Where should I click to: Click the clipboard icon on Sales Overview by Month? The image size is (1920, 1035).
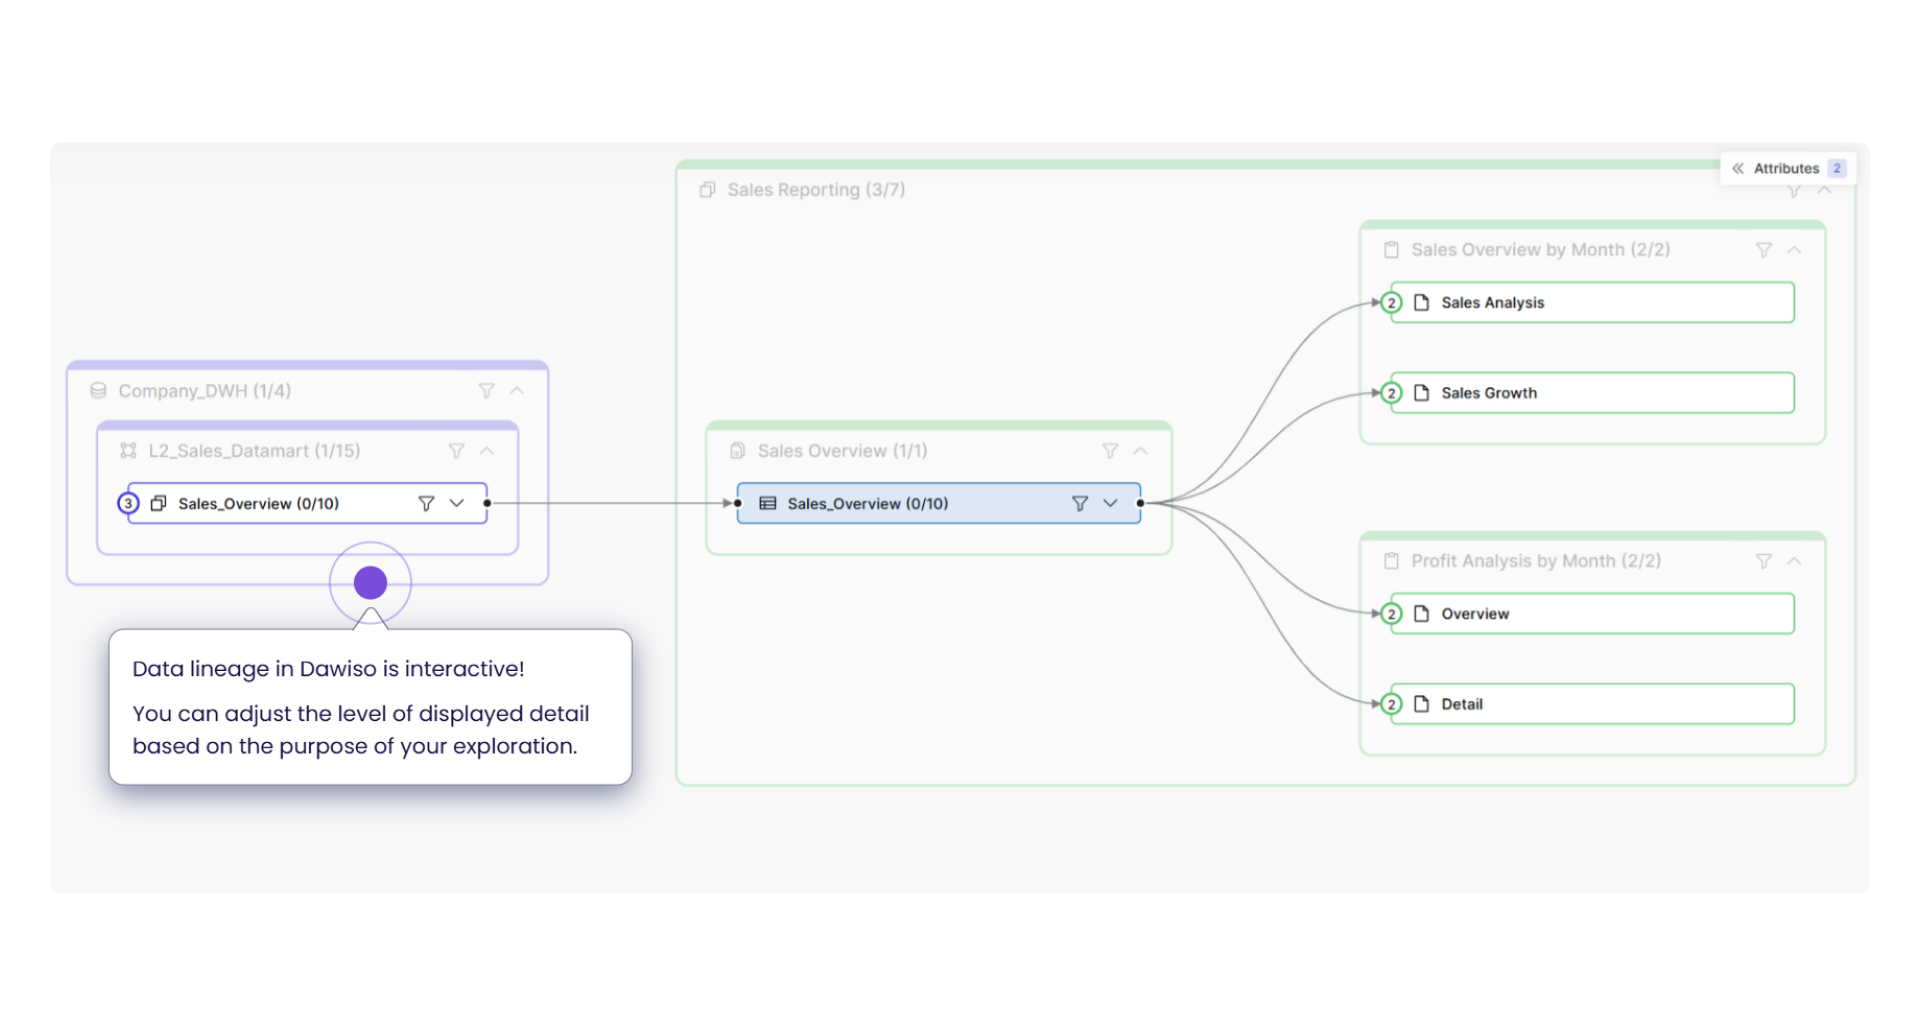coord(1391,249)
